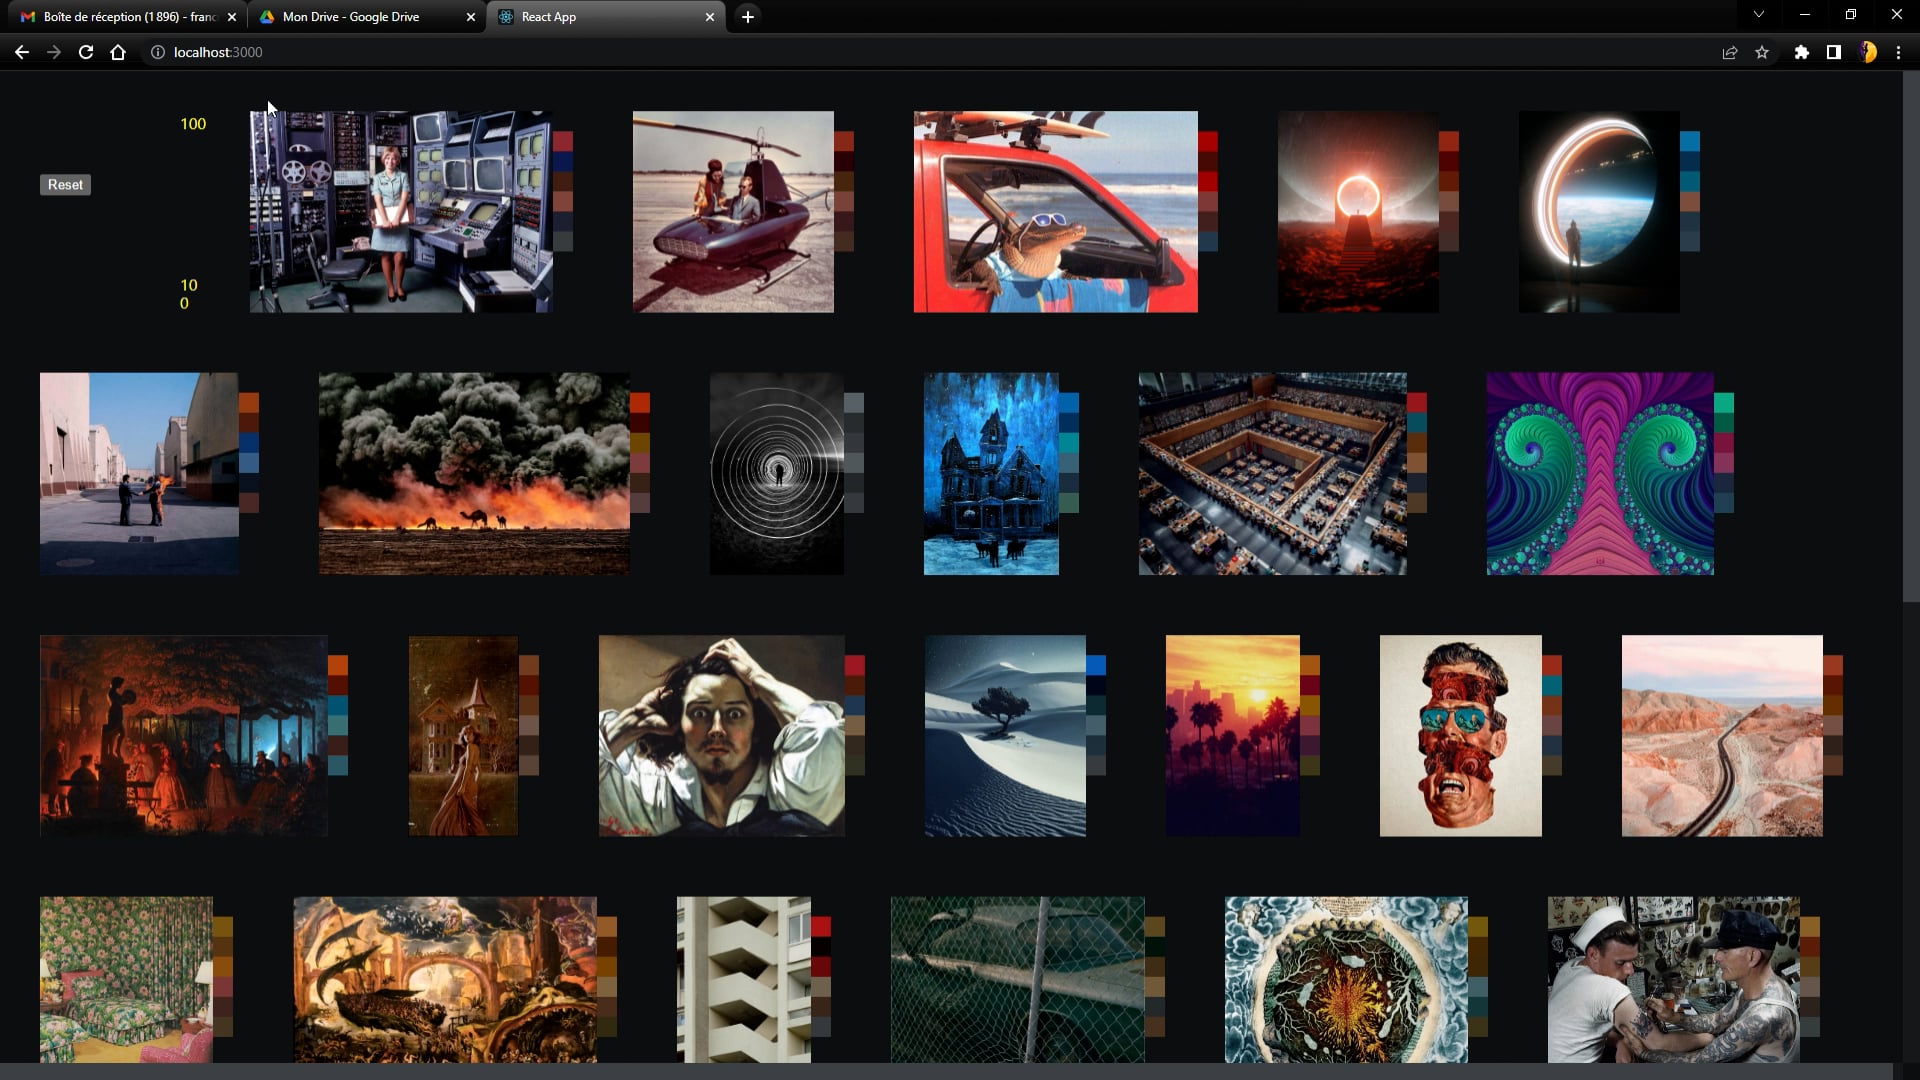Open a new browser tab
This screenshot has width=1920, height=1080.
point(747,17)
